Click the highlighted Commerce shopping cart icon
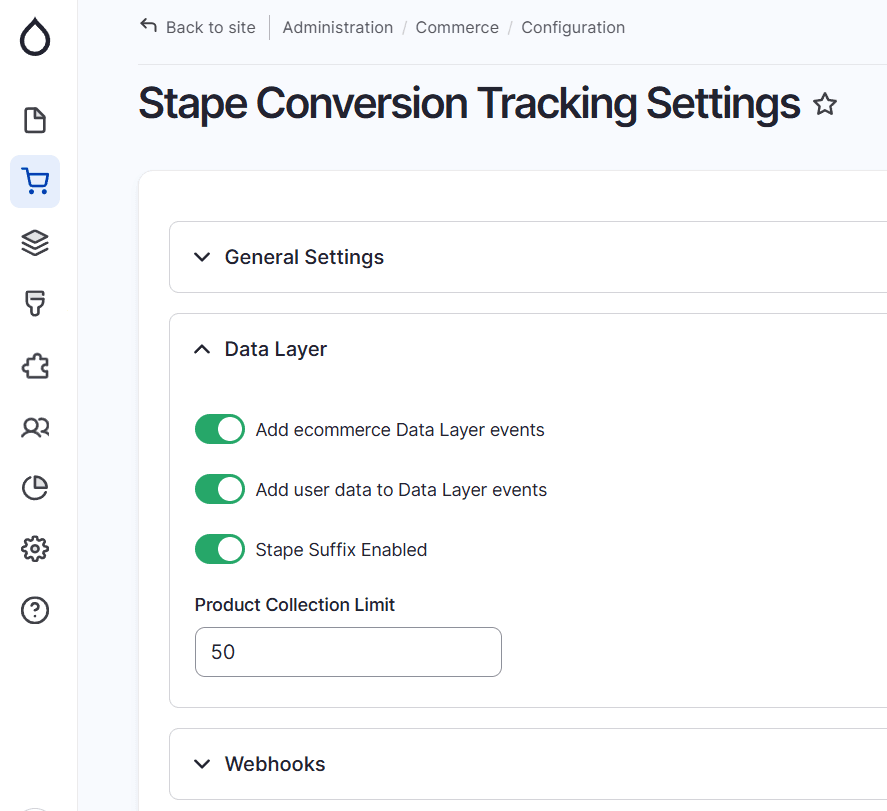 click(x=35, y=181)
